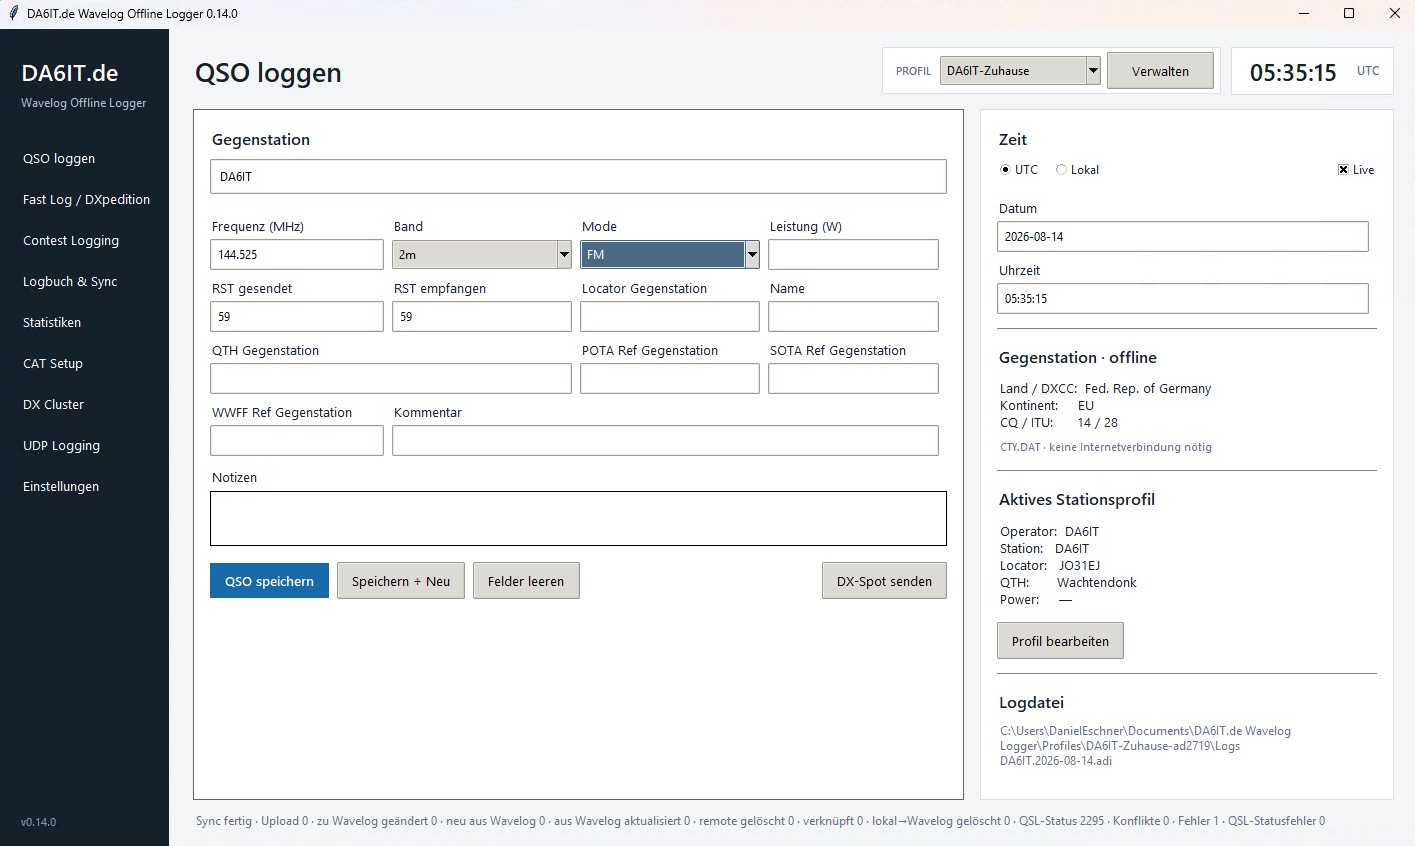Click the Kommentar field
This screenshot has height=846, width=1415.
665,440
